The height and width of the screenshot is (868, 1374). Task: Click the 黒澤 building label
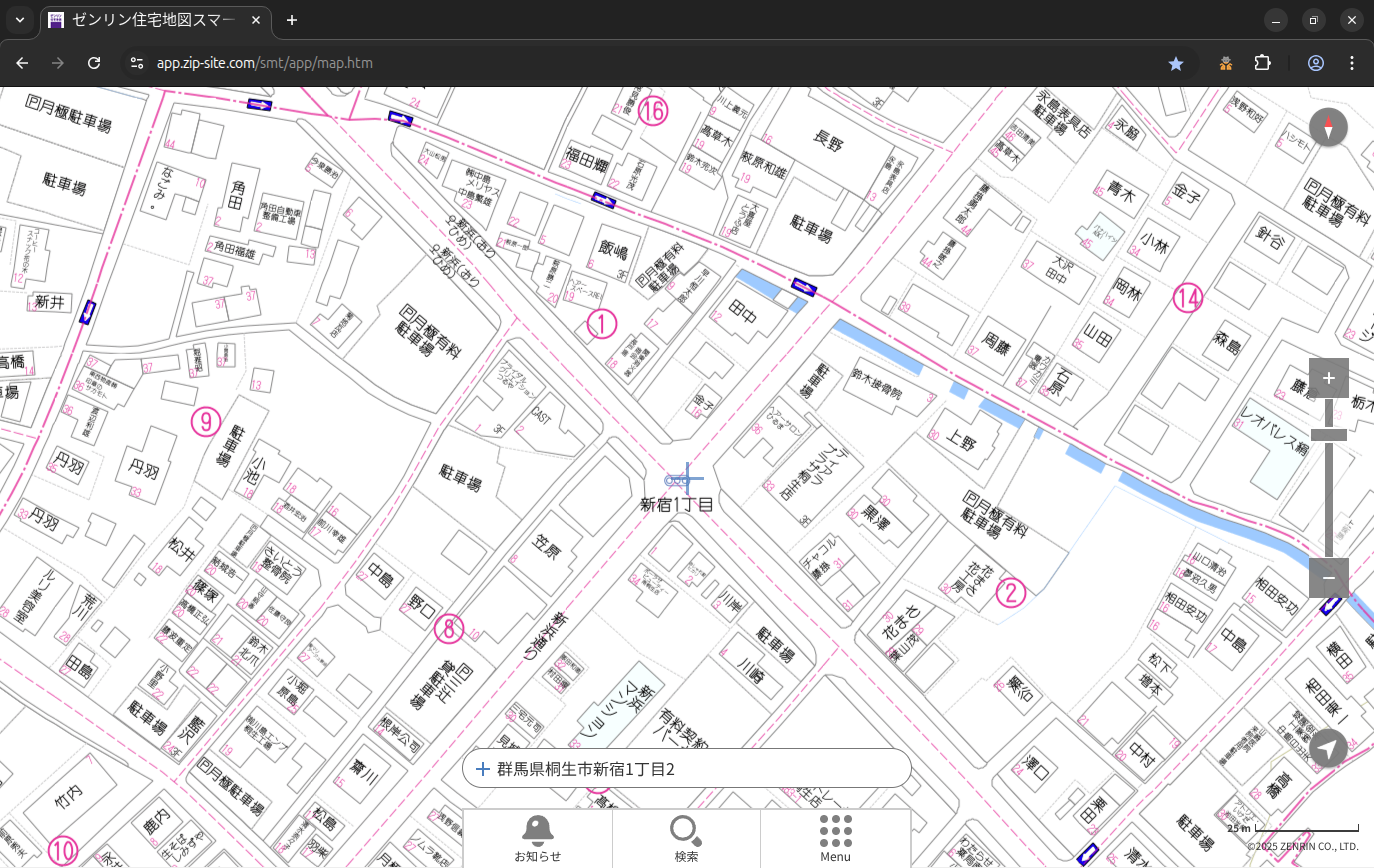(x=877, y=516)
